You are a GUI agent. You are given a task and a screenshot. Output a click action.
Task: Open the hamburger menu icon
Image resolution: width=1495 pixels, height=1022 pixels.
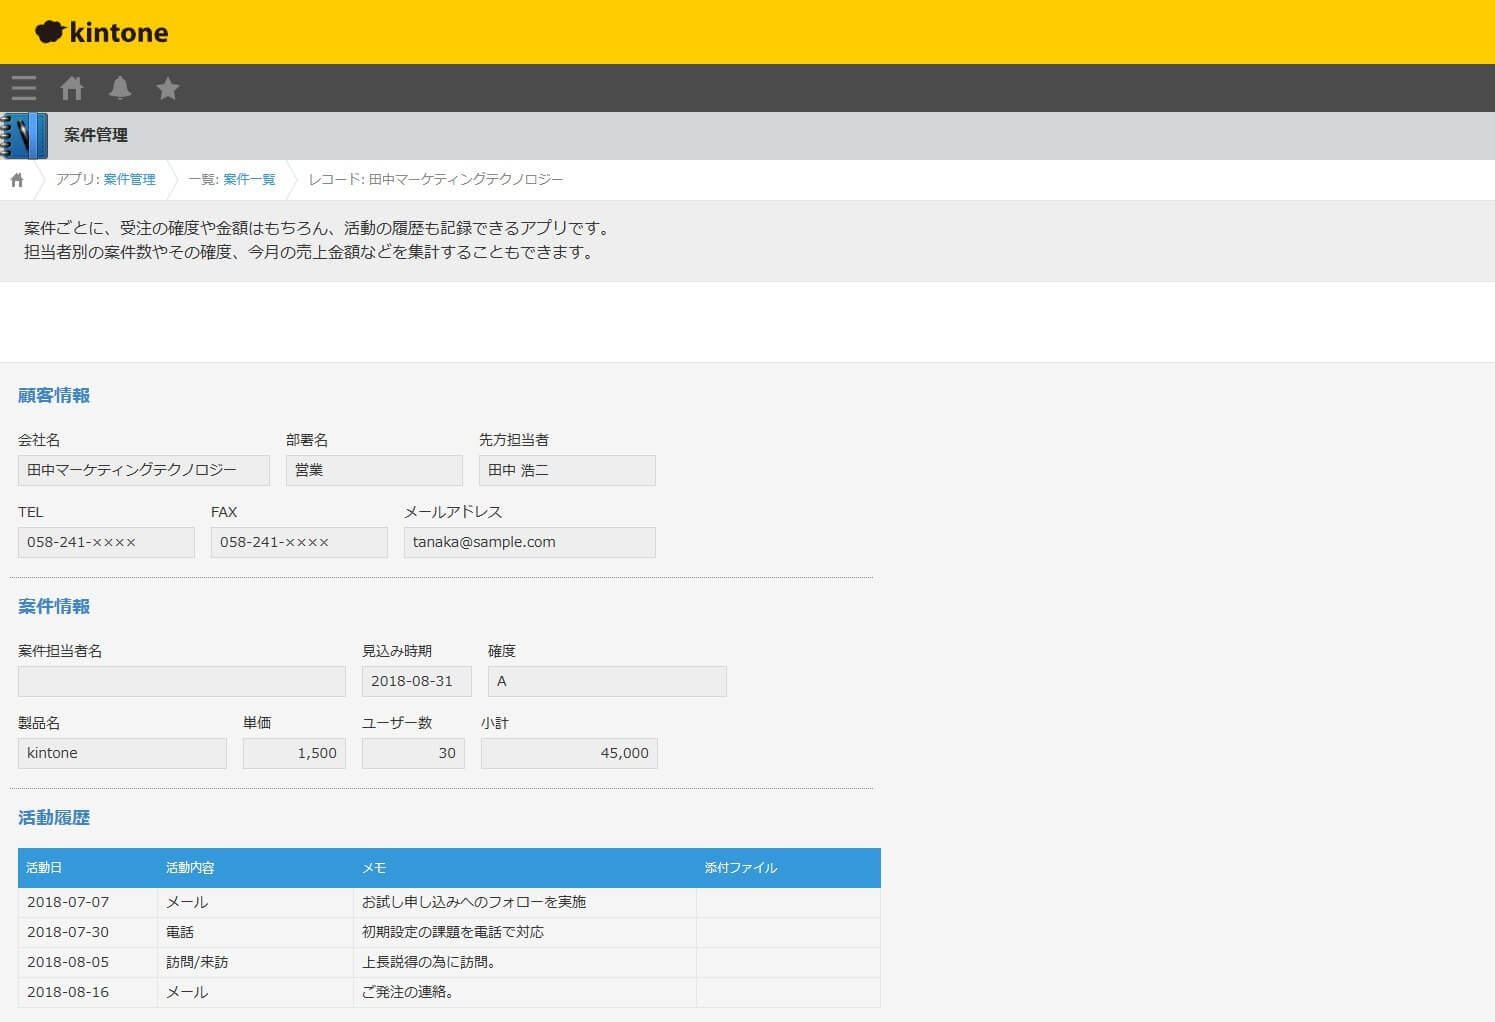coord(24,88)
